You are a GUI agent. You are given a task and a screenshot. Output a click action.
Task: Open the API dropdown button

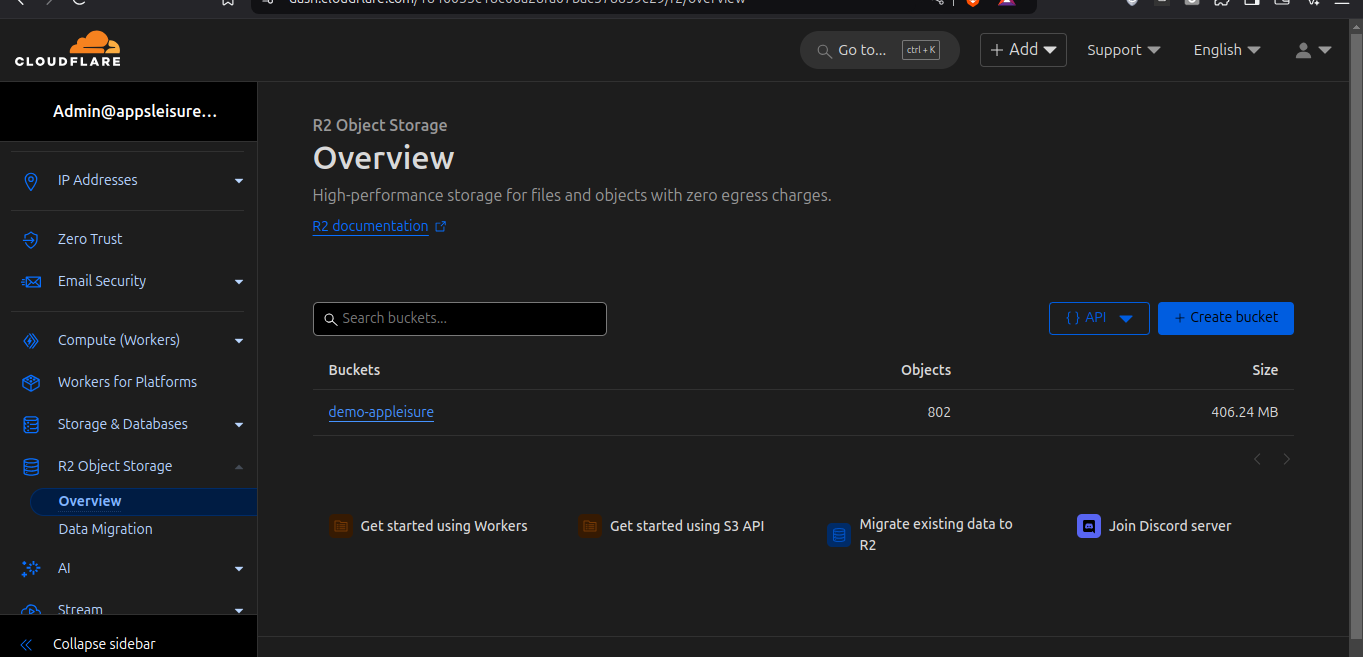[1098, 317]
